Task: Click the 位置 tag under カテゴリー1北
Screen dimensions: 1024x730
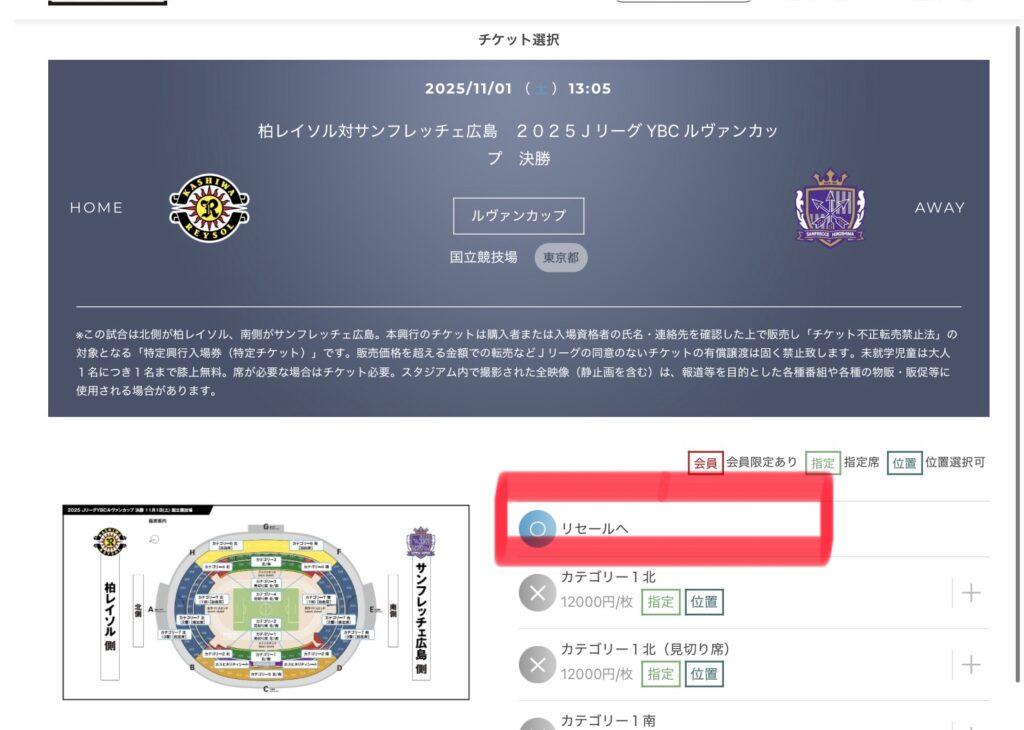Action: [704, 602]
